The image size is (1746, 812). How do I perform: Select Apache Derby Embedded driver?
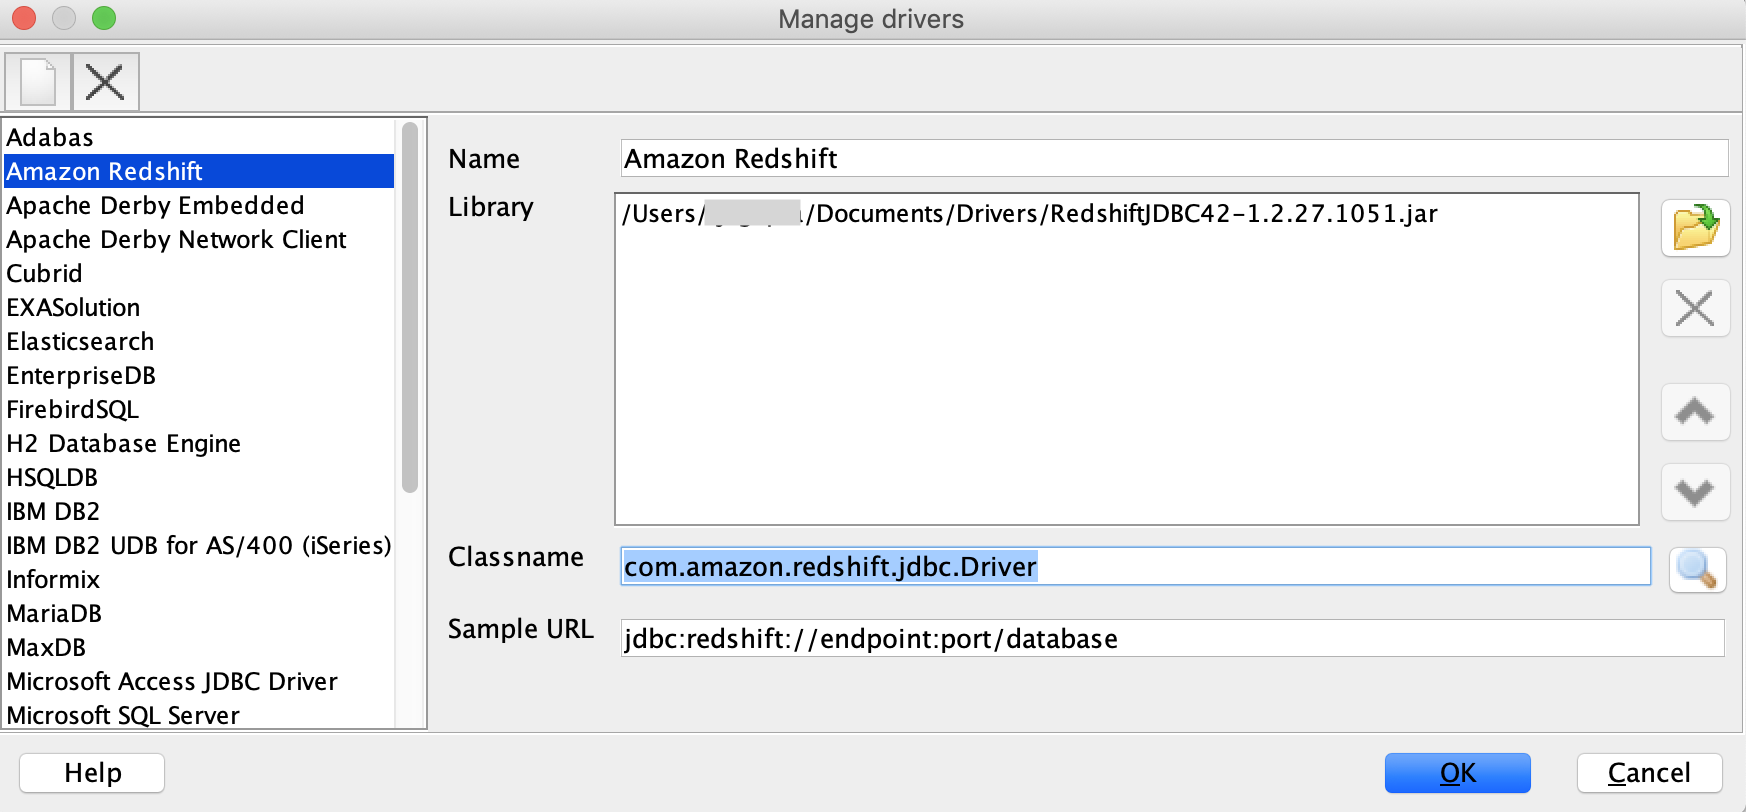point(199,205)
